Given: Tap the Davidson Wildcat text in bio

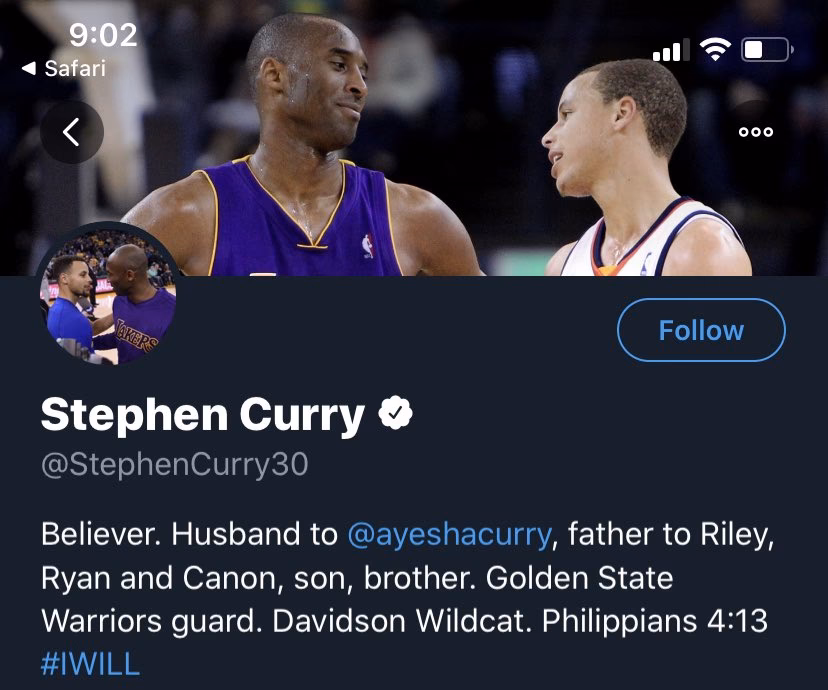Looking at the screenshot, I should [x=403, y=621].
